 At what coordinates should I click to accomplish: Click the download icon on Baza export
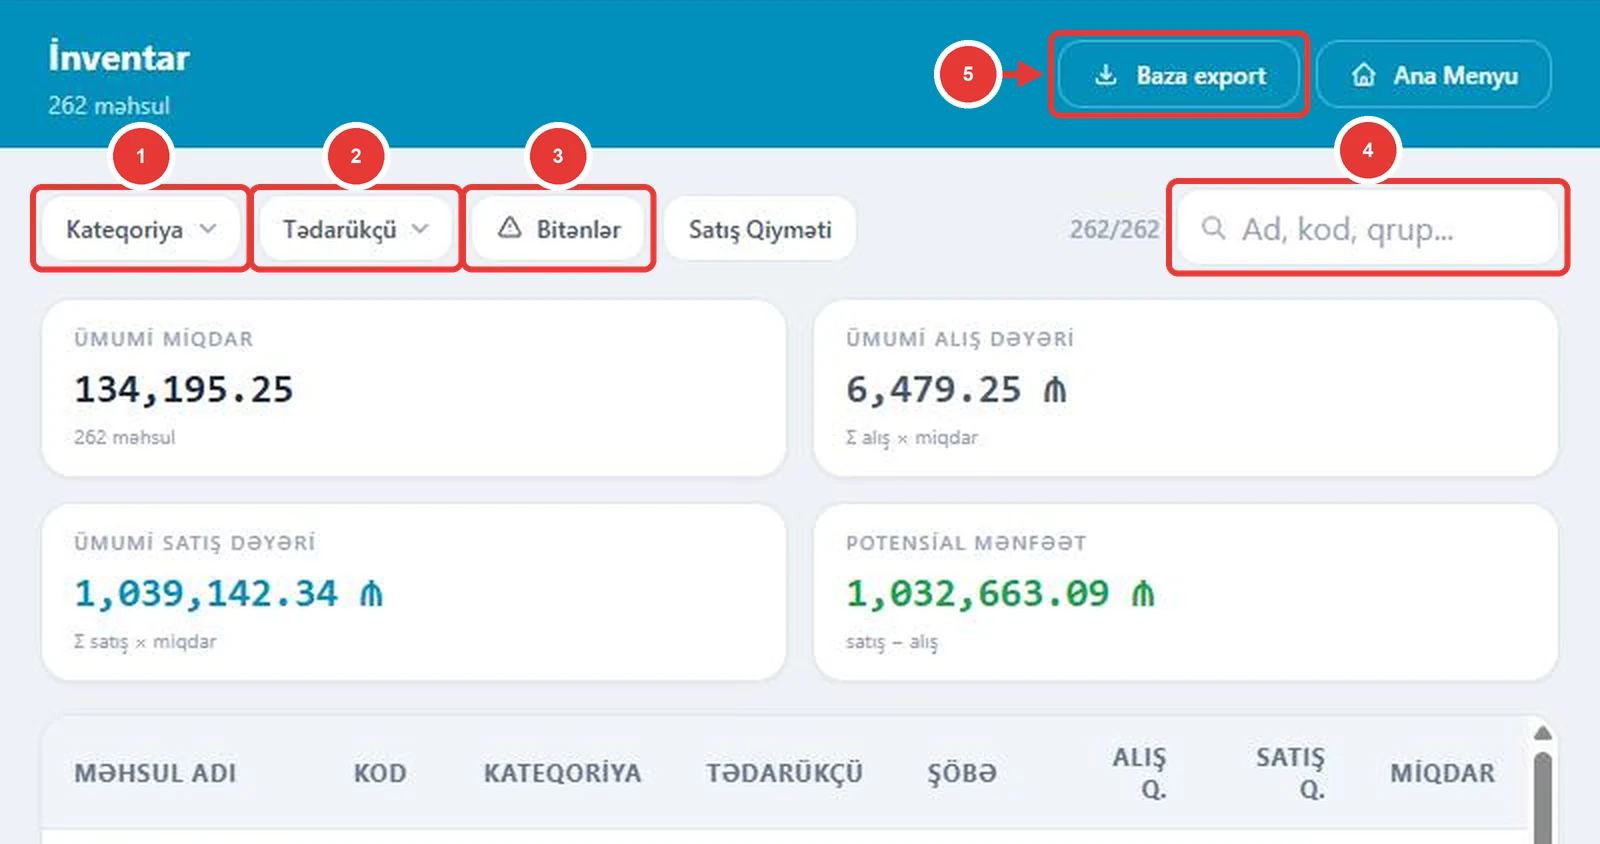pyautogui.click(x=1105, y=75)
